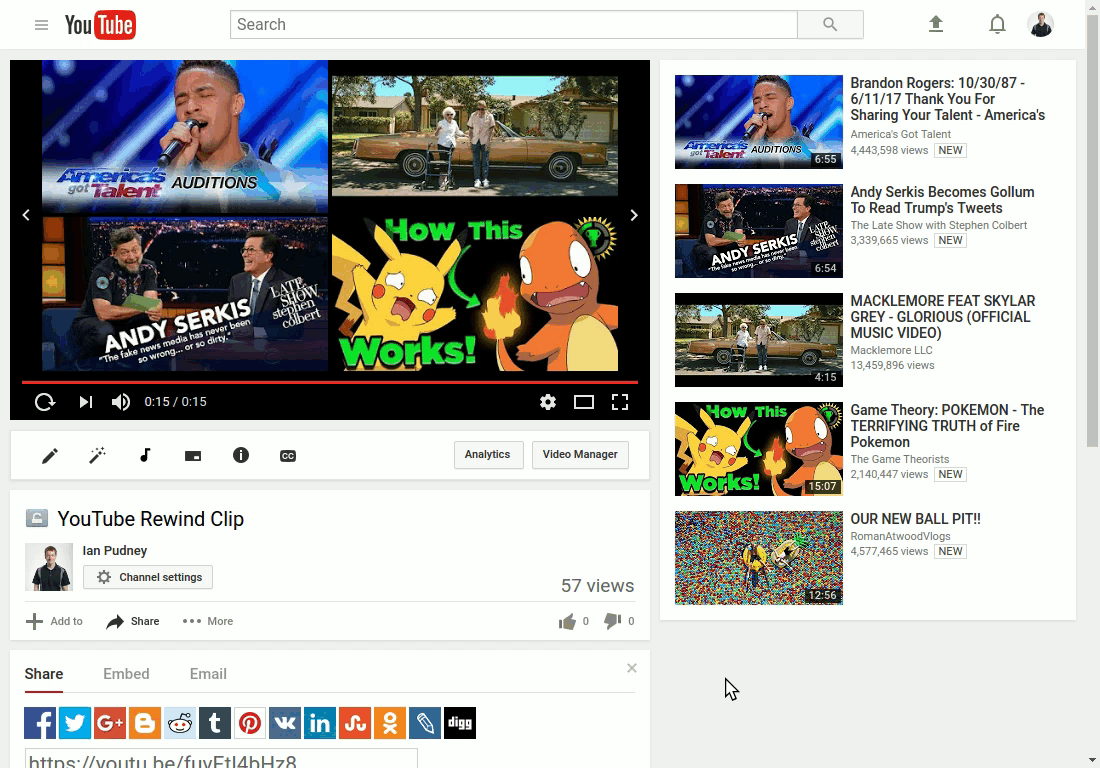Switch to the Embed tab
1100x768 pixels.
coord(126,674)
